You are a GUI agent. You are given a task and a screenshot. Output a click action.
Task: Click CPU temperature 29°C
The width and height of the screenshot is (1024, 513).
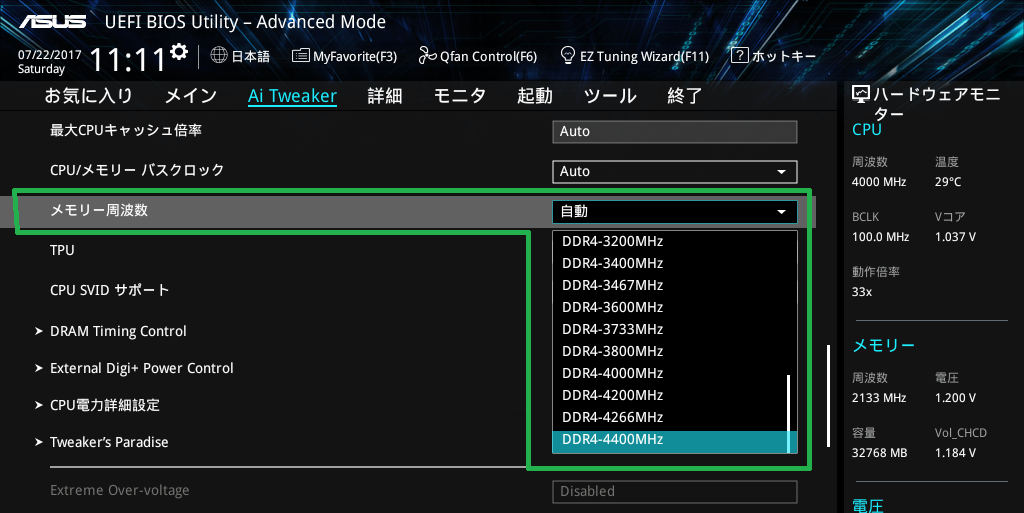[x=948, y=182]
